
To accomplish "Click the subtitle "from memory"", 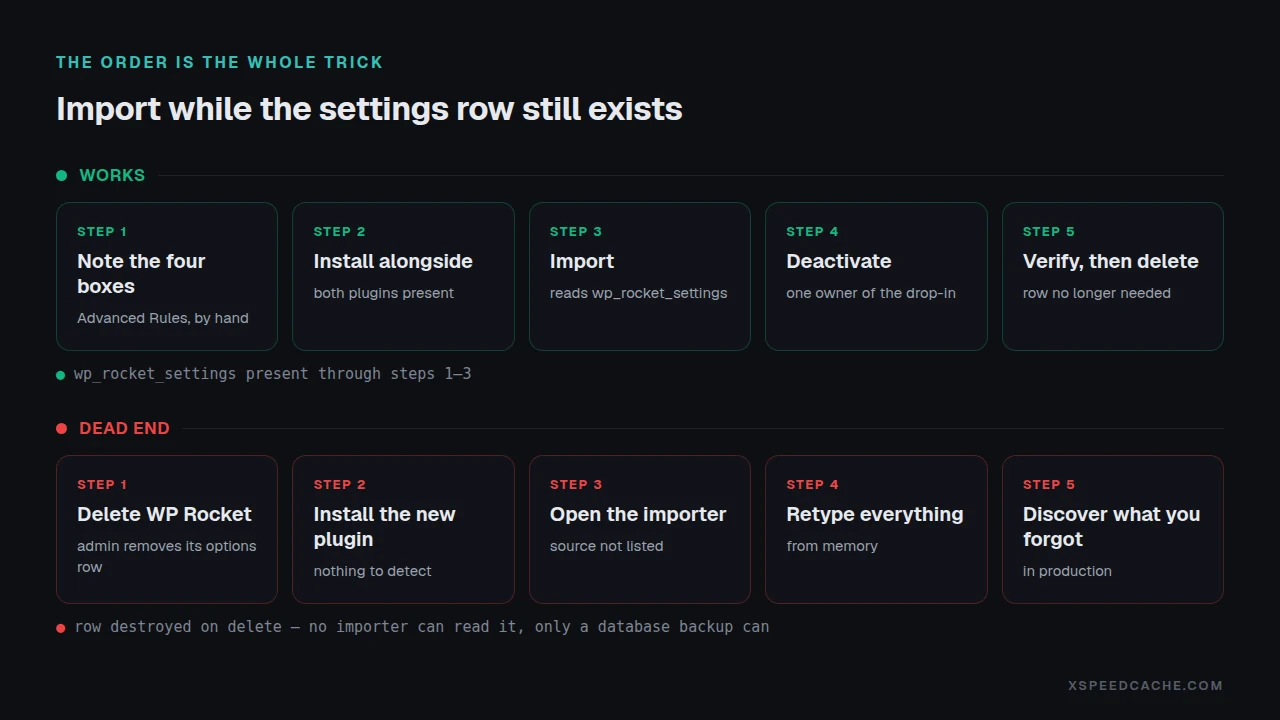I will 832,546.
